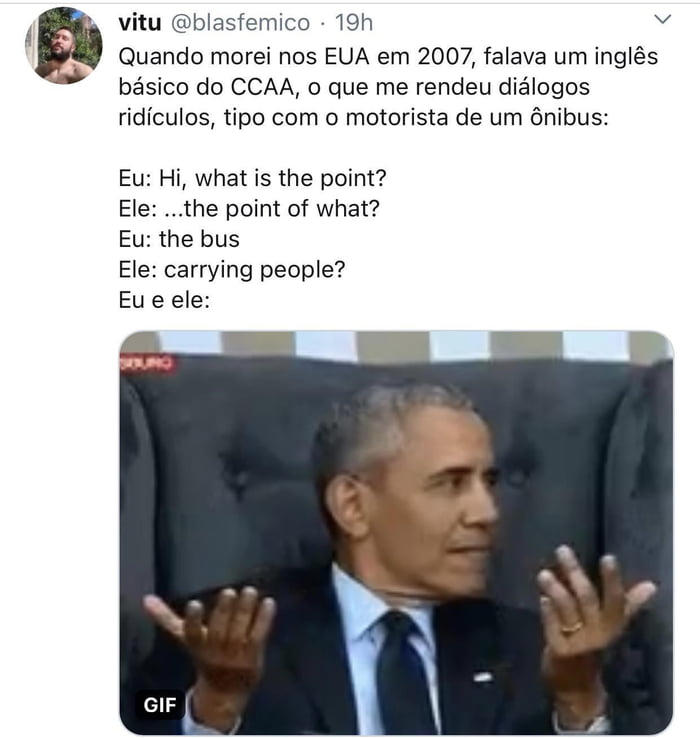Click the word CCAA in the tweet
The image size is (700, 738).
264,87
